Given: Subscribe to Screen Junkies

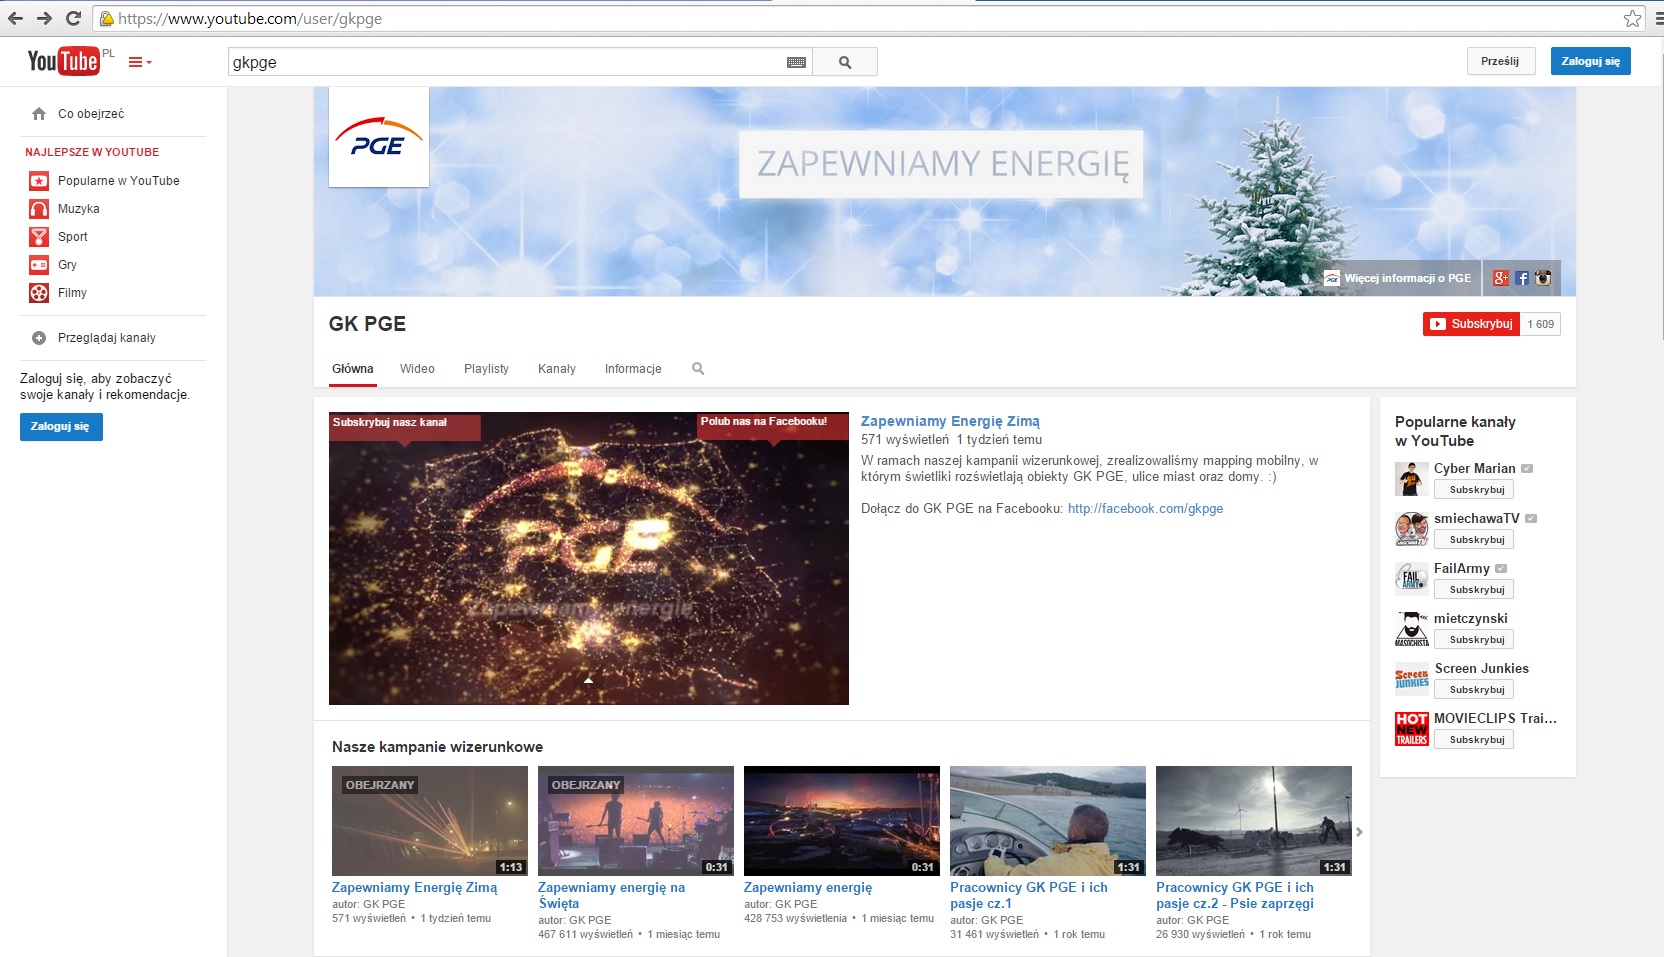Looking at the screenshot, I should 1474,690.
